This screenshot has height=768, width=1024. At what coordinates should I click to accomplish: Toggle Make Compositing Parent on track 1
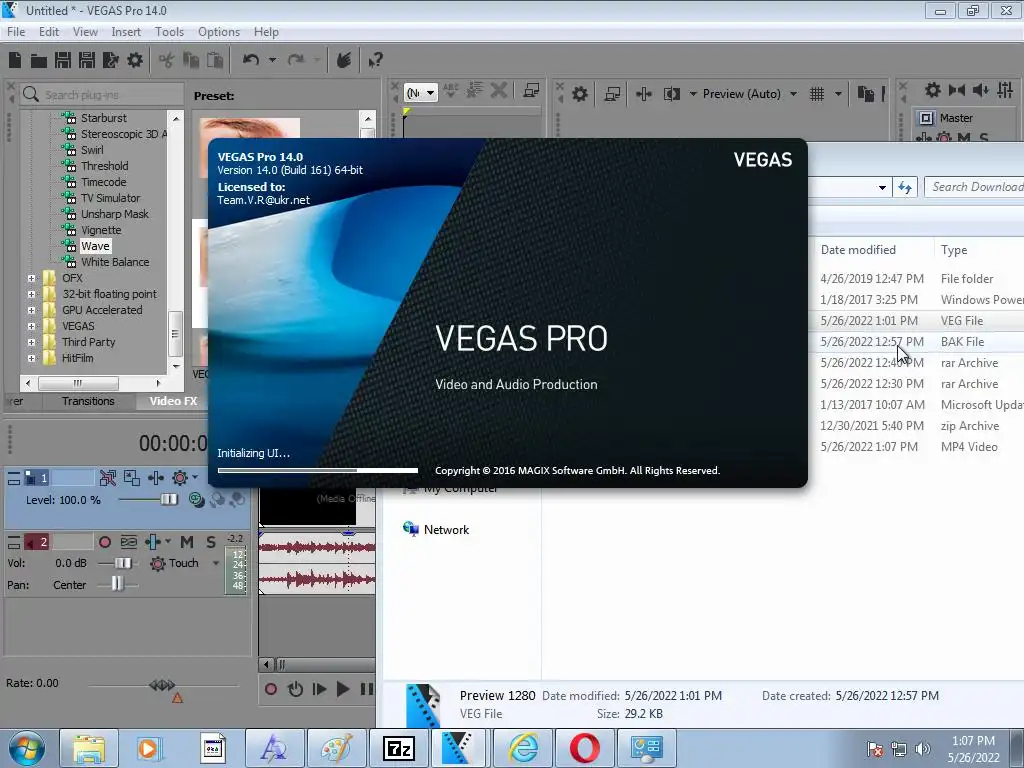(217, 500)
